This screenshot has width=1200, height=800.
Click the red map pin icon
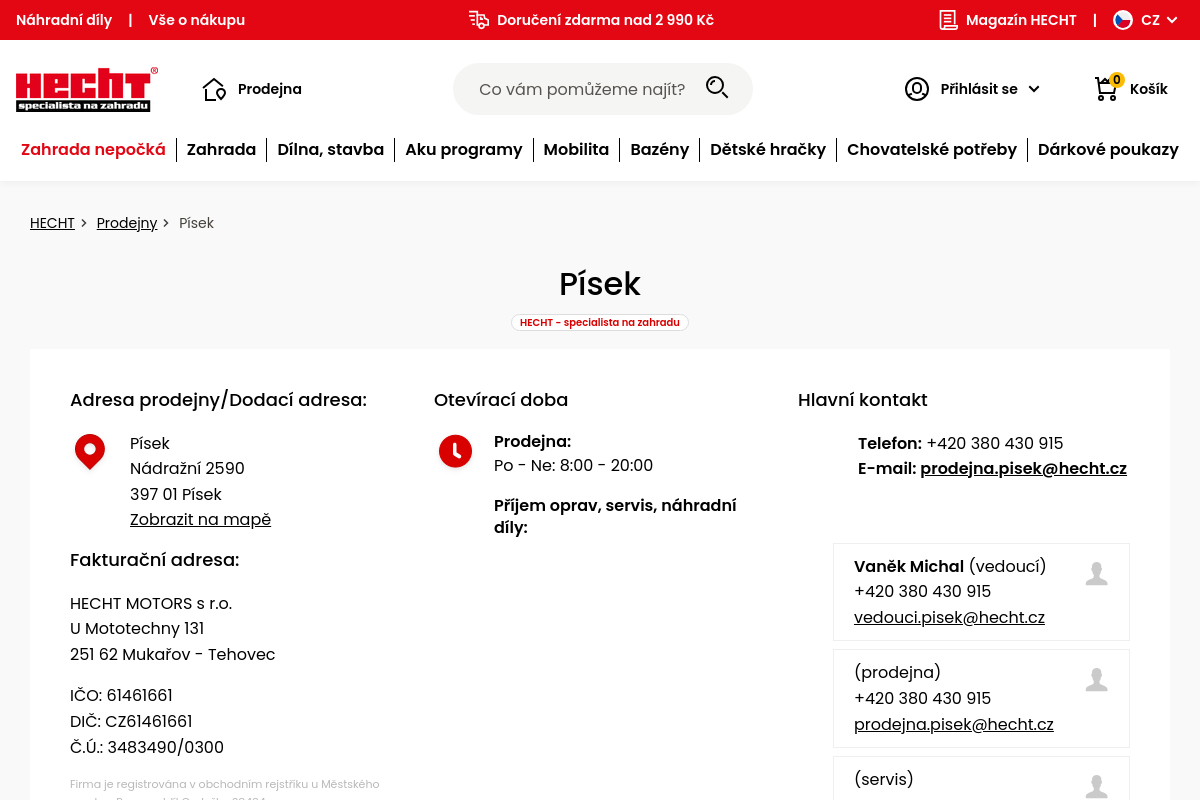click(90, 452)
